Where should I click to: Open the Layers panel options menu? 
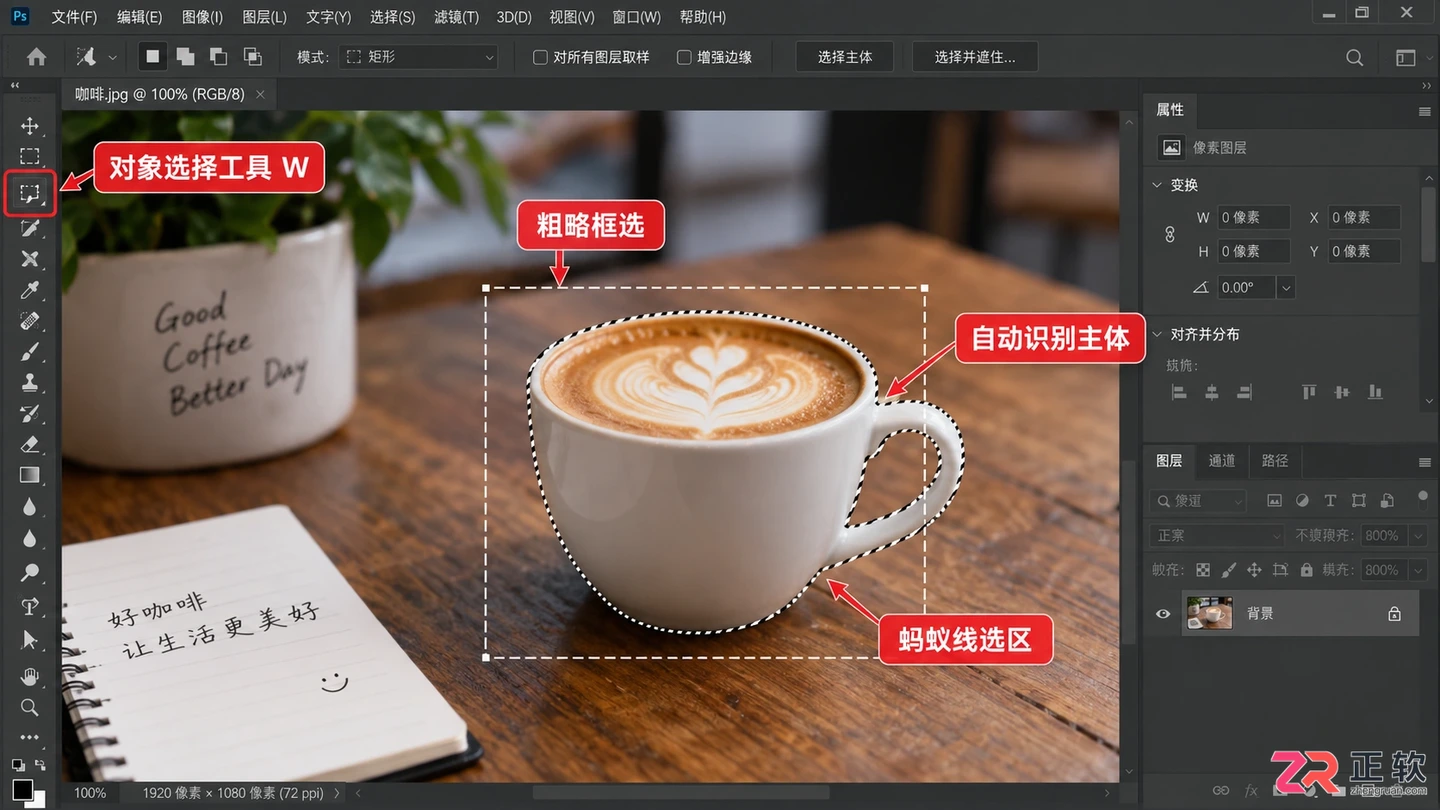1425,462
